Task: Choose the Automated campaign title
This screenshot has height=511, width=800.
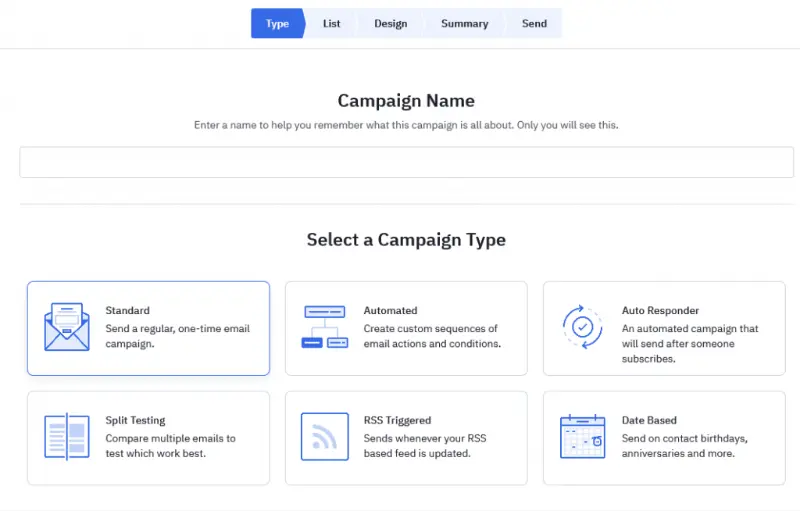Action: [390, 311]
